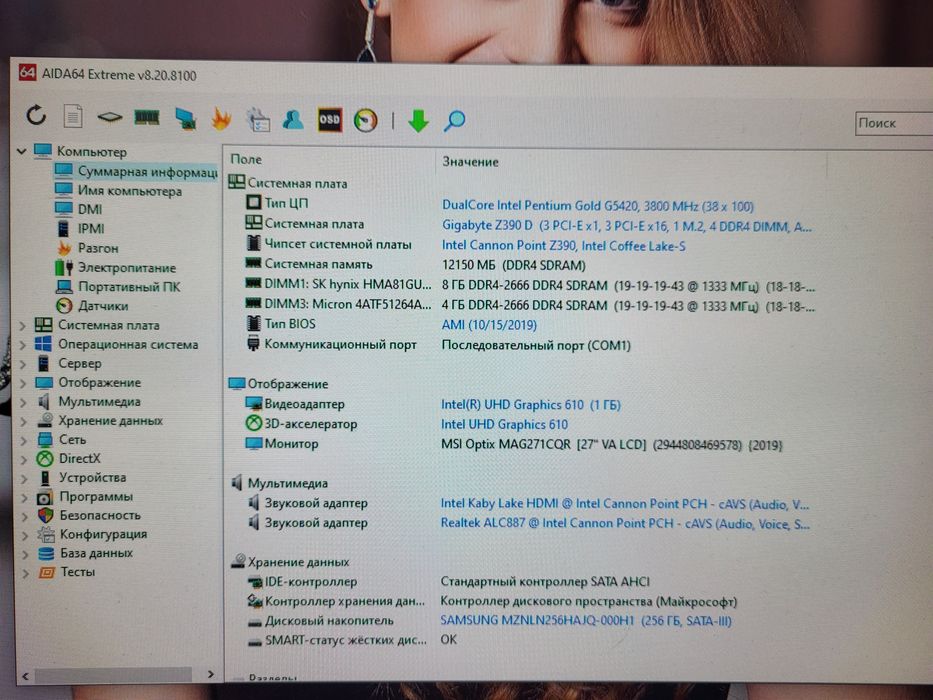Open the Report page icon
This screenshot has height=700, width=933.
pyautogui.click(x=73, y=116)
